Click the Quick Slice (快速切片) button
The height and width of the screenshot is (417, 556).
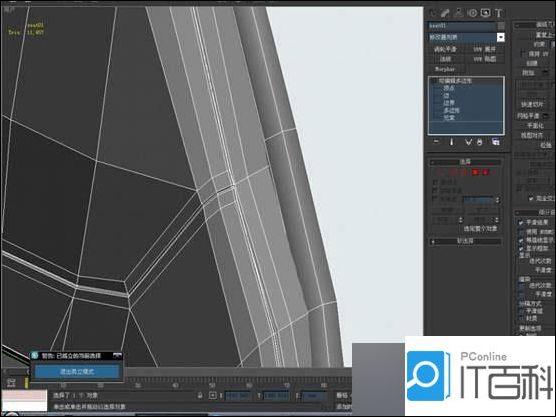click(x=532, y=105)
